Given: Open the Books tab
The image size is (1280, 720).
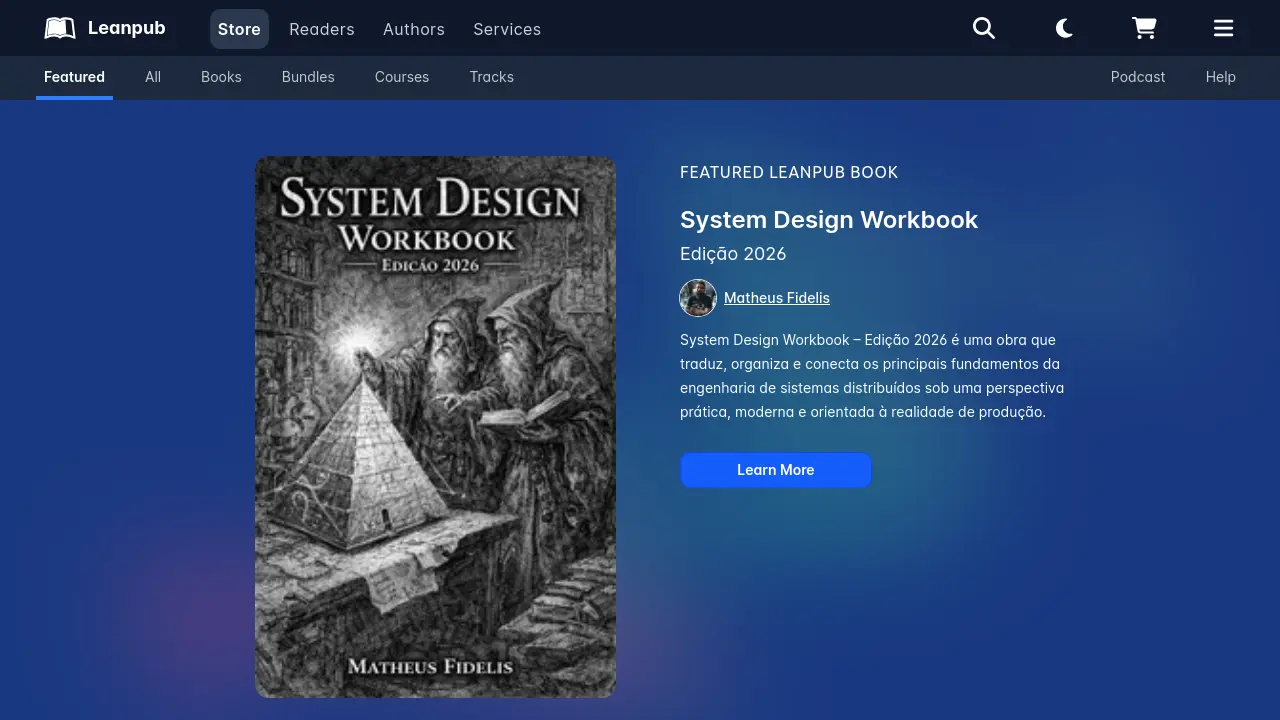Looking at the screenshot, I should (221, 76).
